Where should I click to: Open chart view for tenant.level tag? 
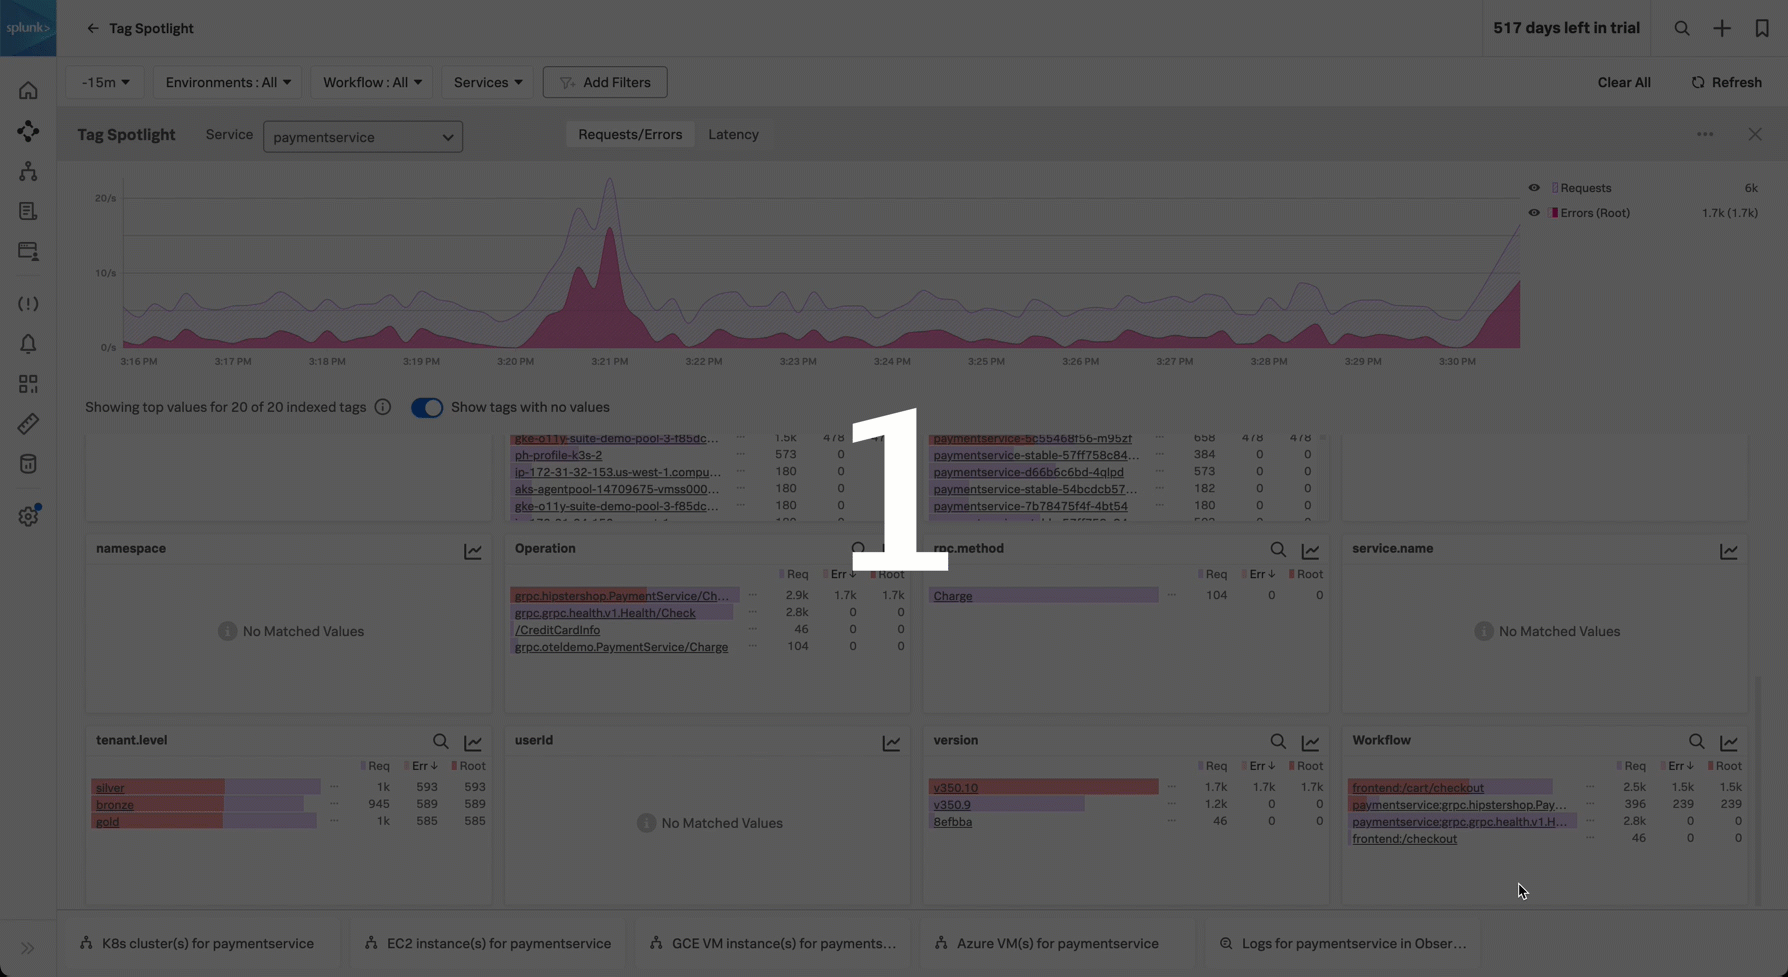pos(473,743)
